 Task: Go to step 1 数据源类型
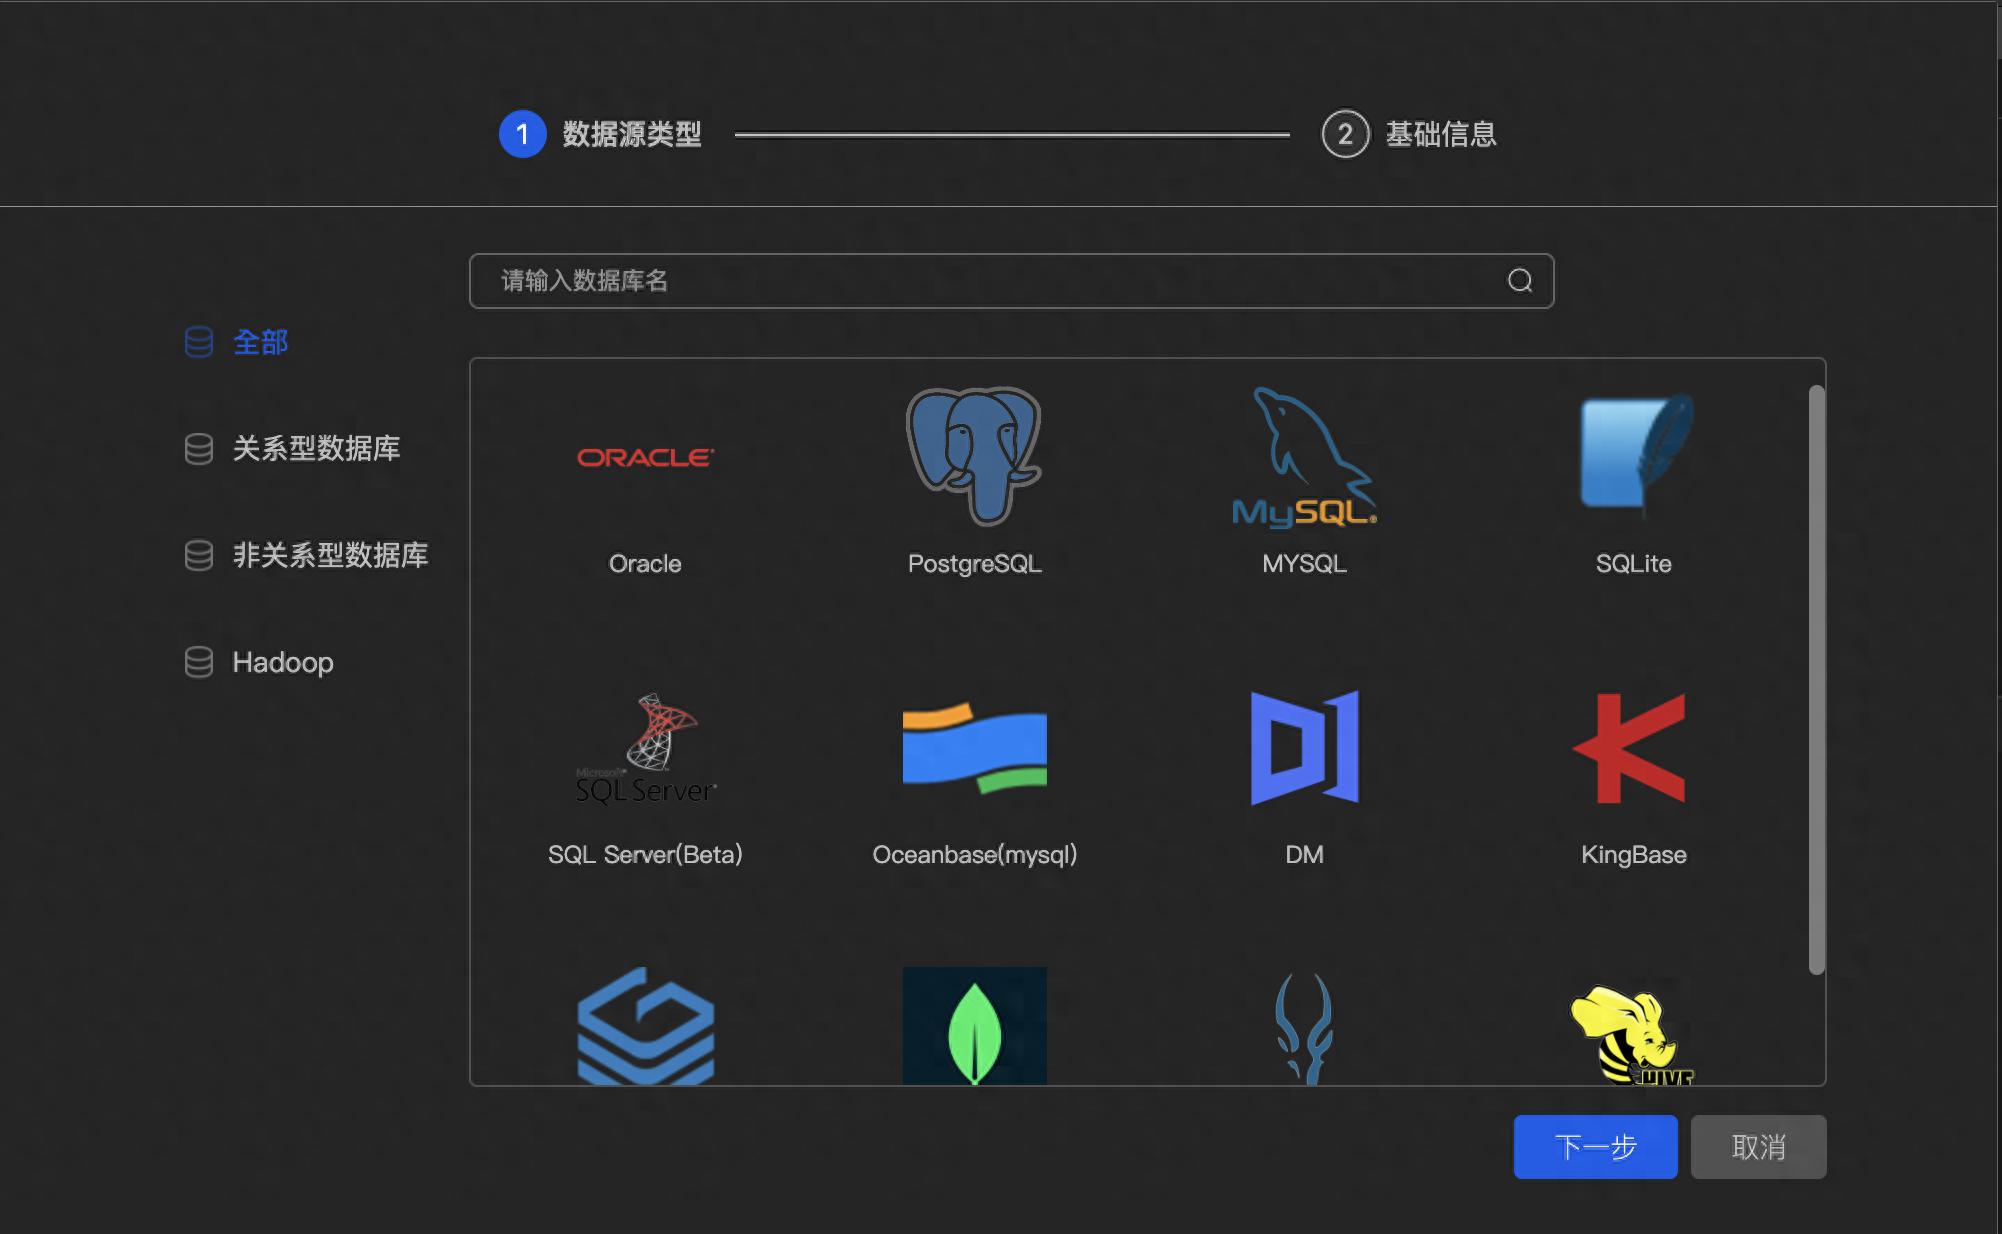(600, 134)
